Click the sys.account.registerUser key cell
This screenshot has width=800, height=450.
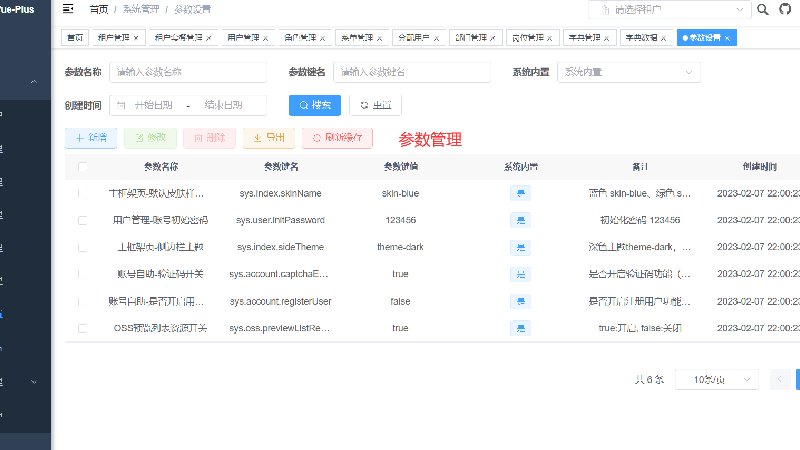(x=280, y=302)
